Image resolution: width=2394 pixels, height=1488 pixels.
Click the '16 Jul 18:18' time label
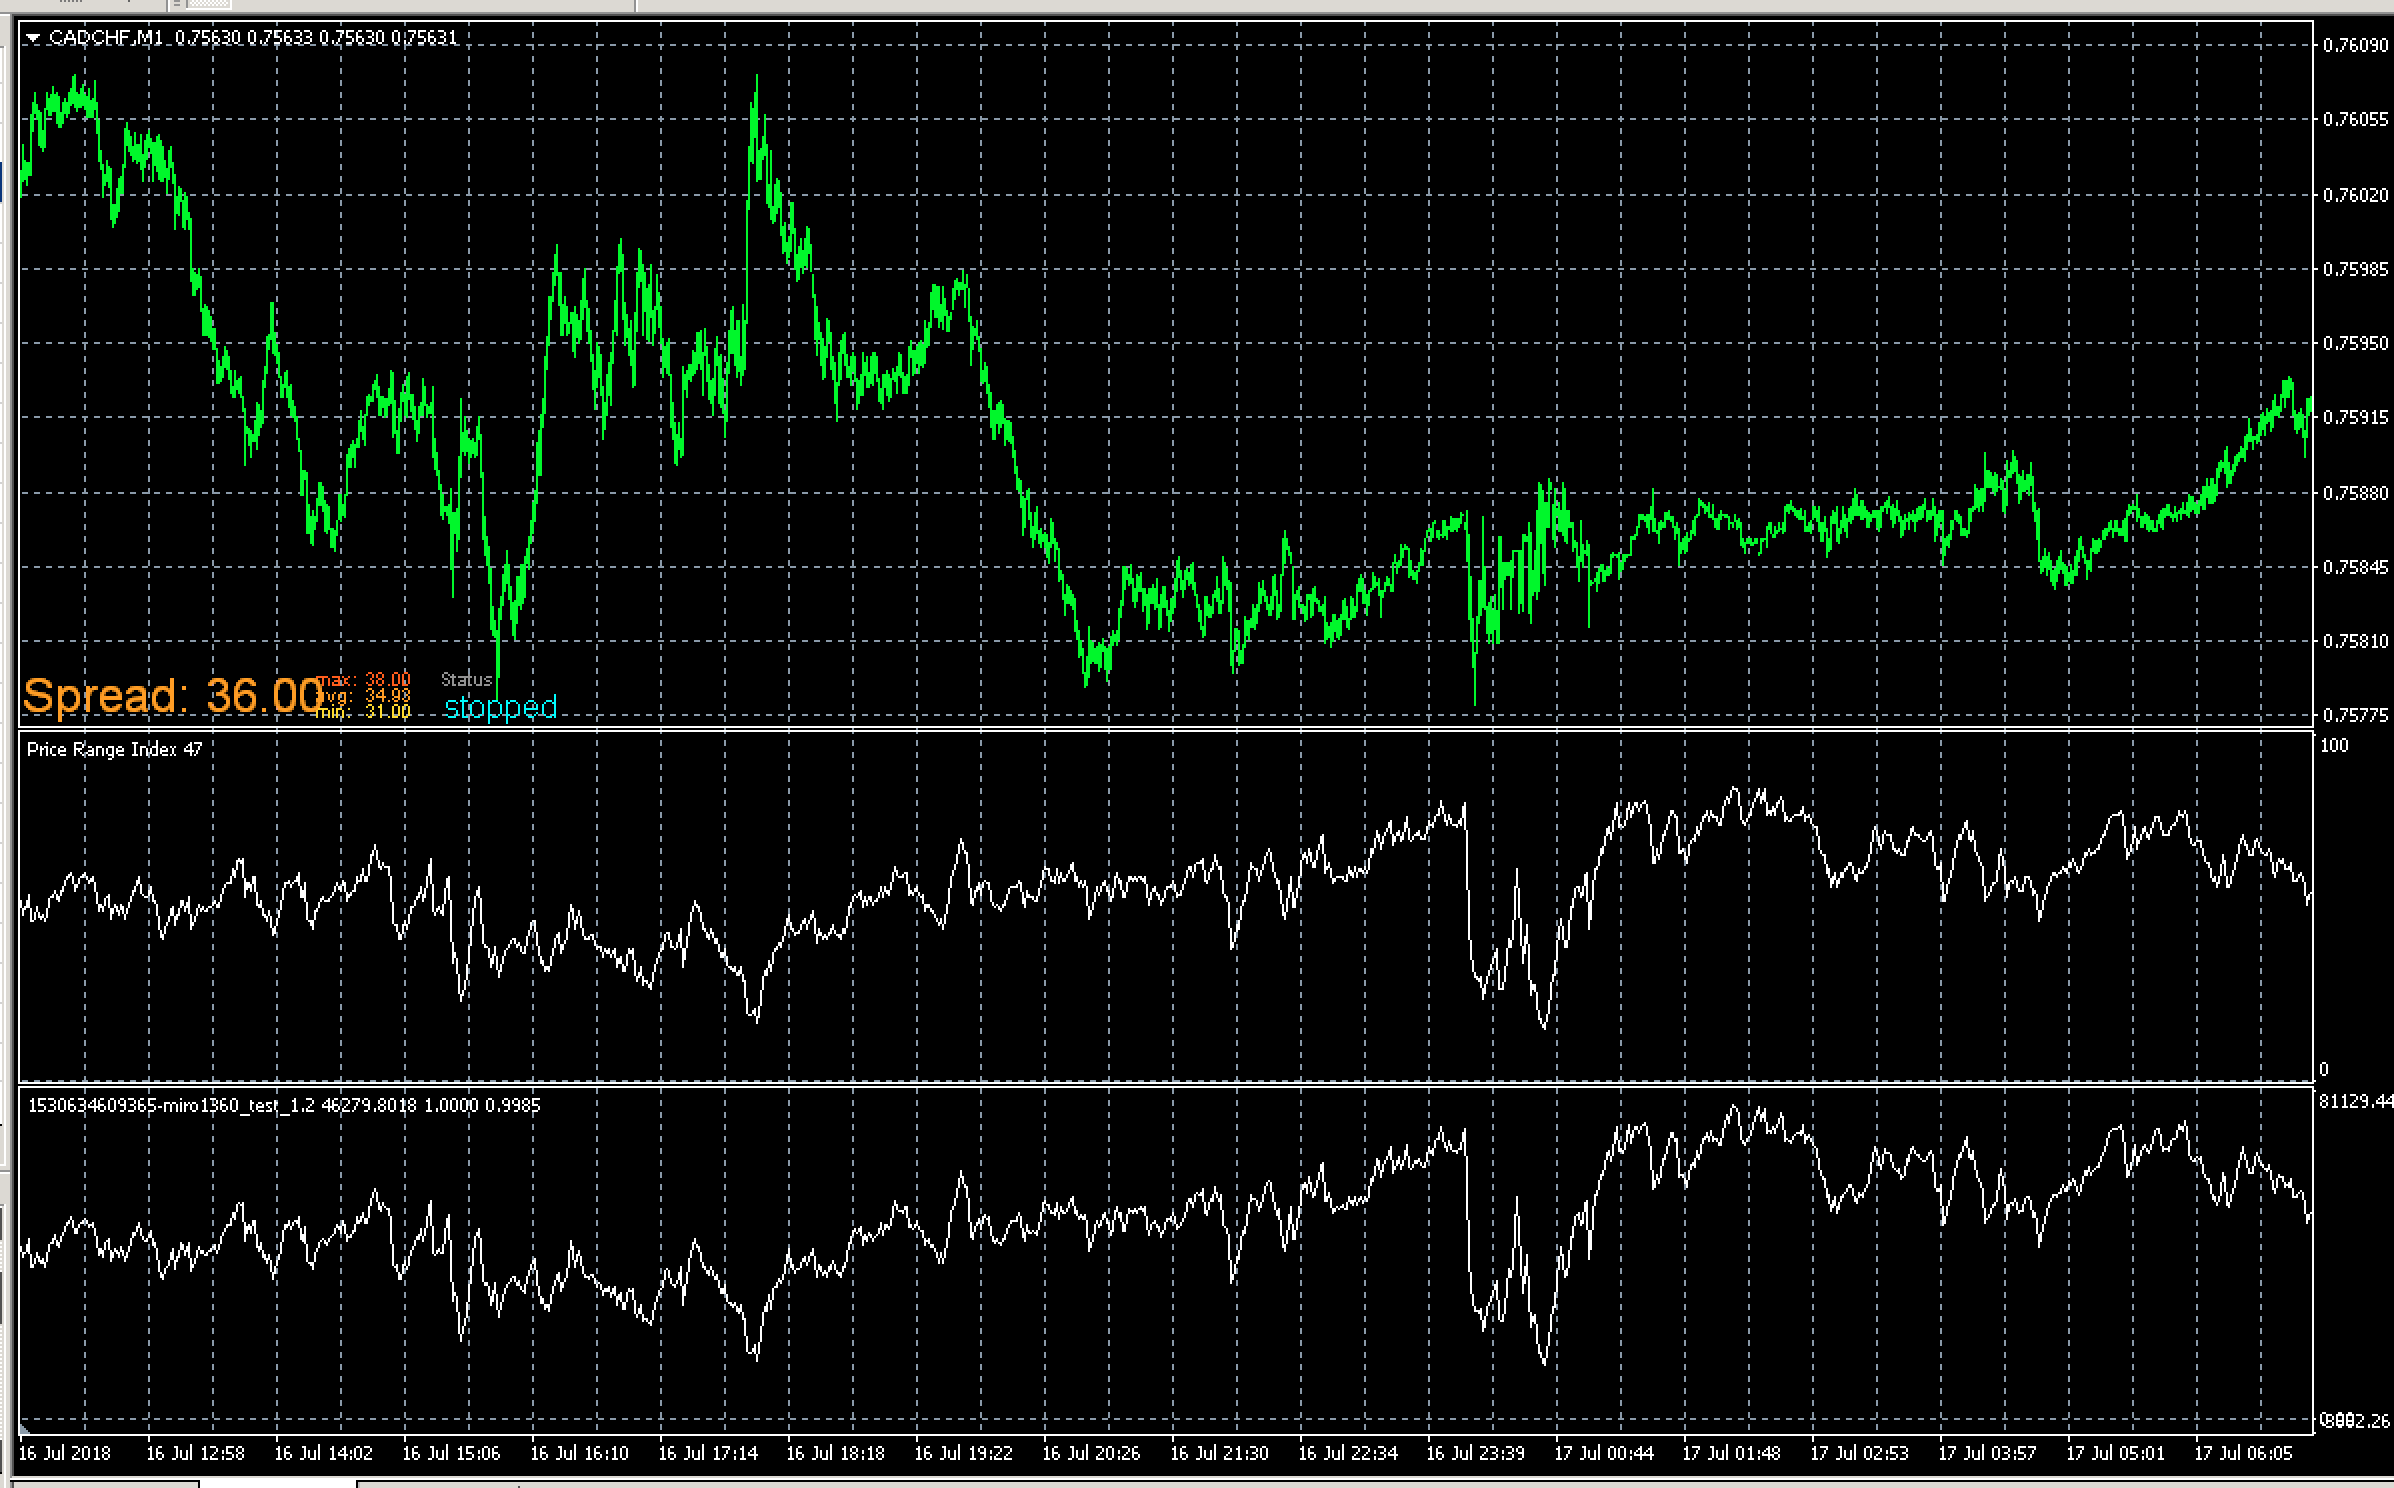click(x=835, y=1452)
